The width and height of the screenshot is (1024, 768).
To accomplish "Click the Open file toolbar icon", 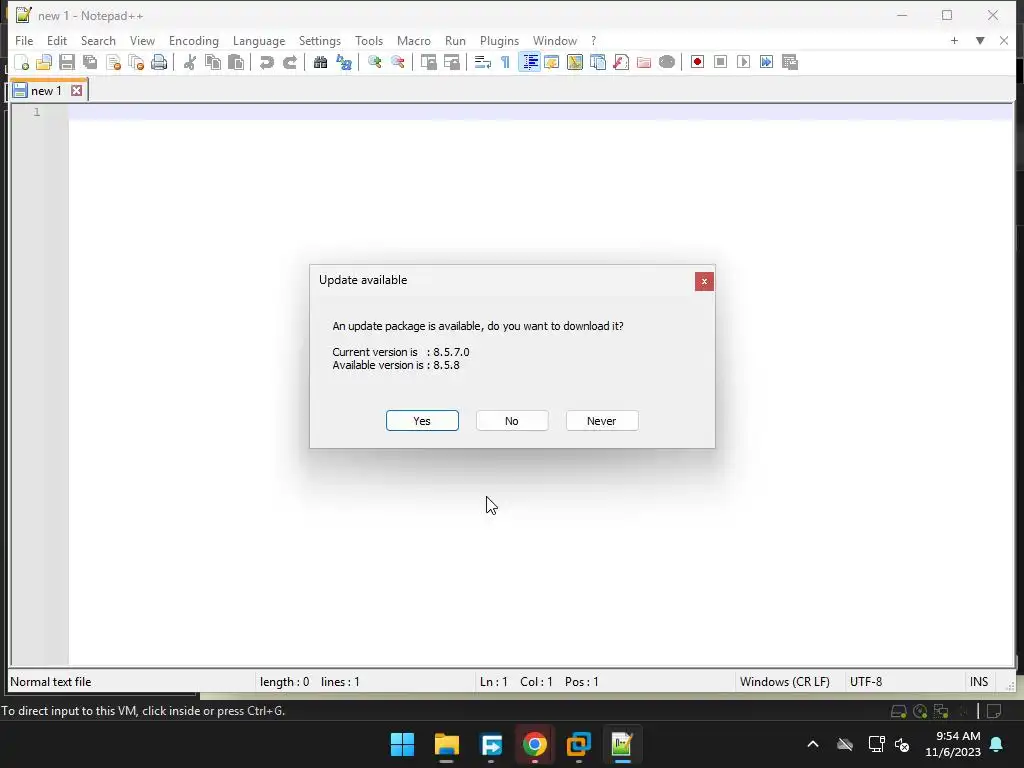I will [44, 62].
